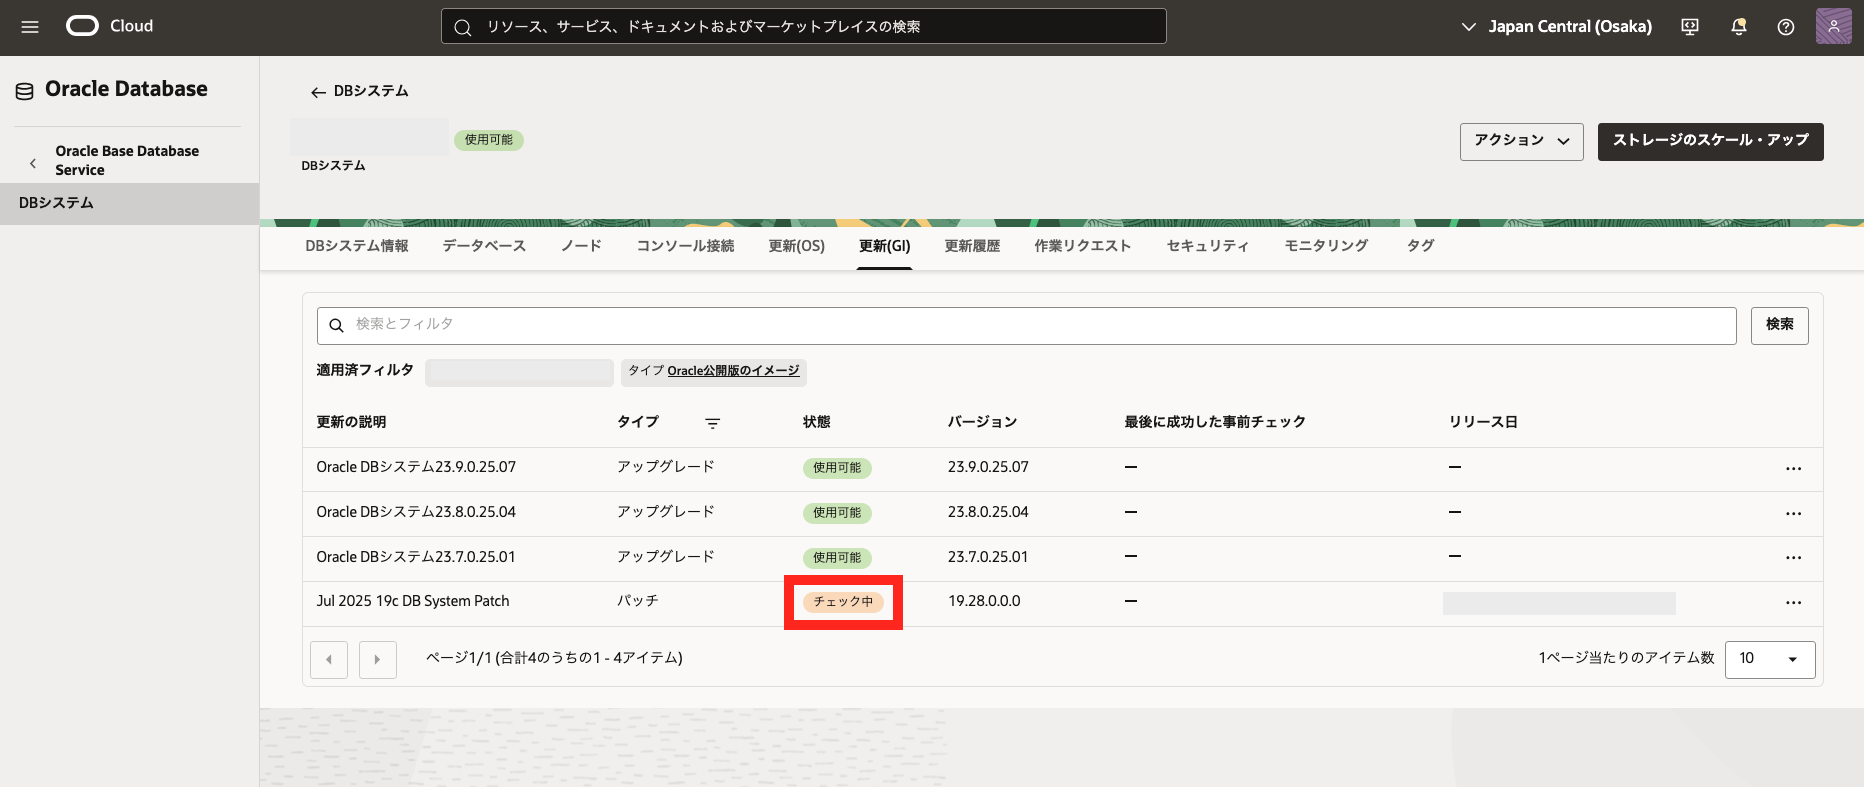The width and height of the screenshot is (1864, 787).
Task: Open the user profile avatar menu
Action: tap(1833, 26)
